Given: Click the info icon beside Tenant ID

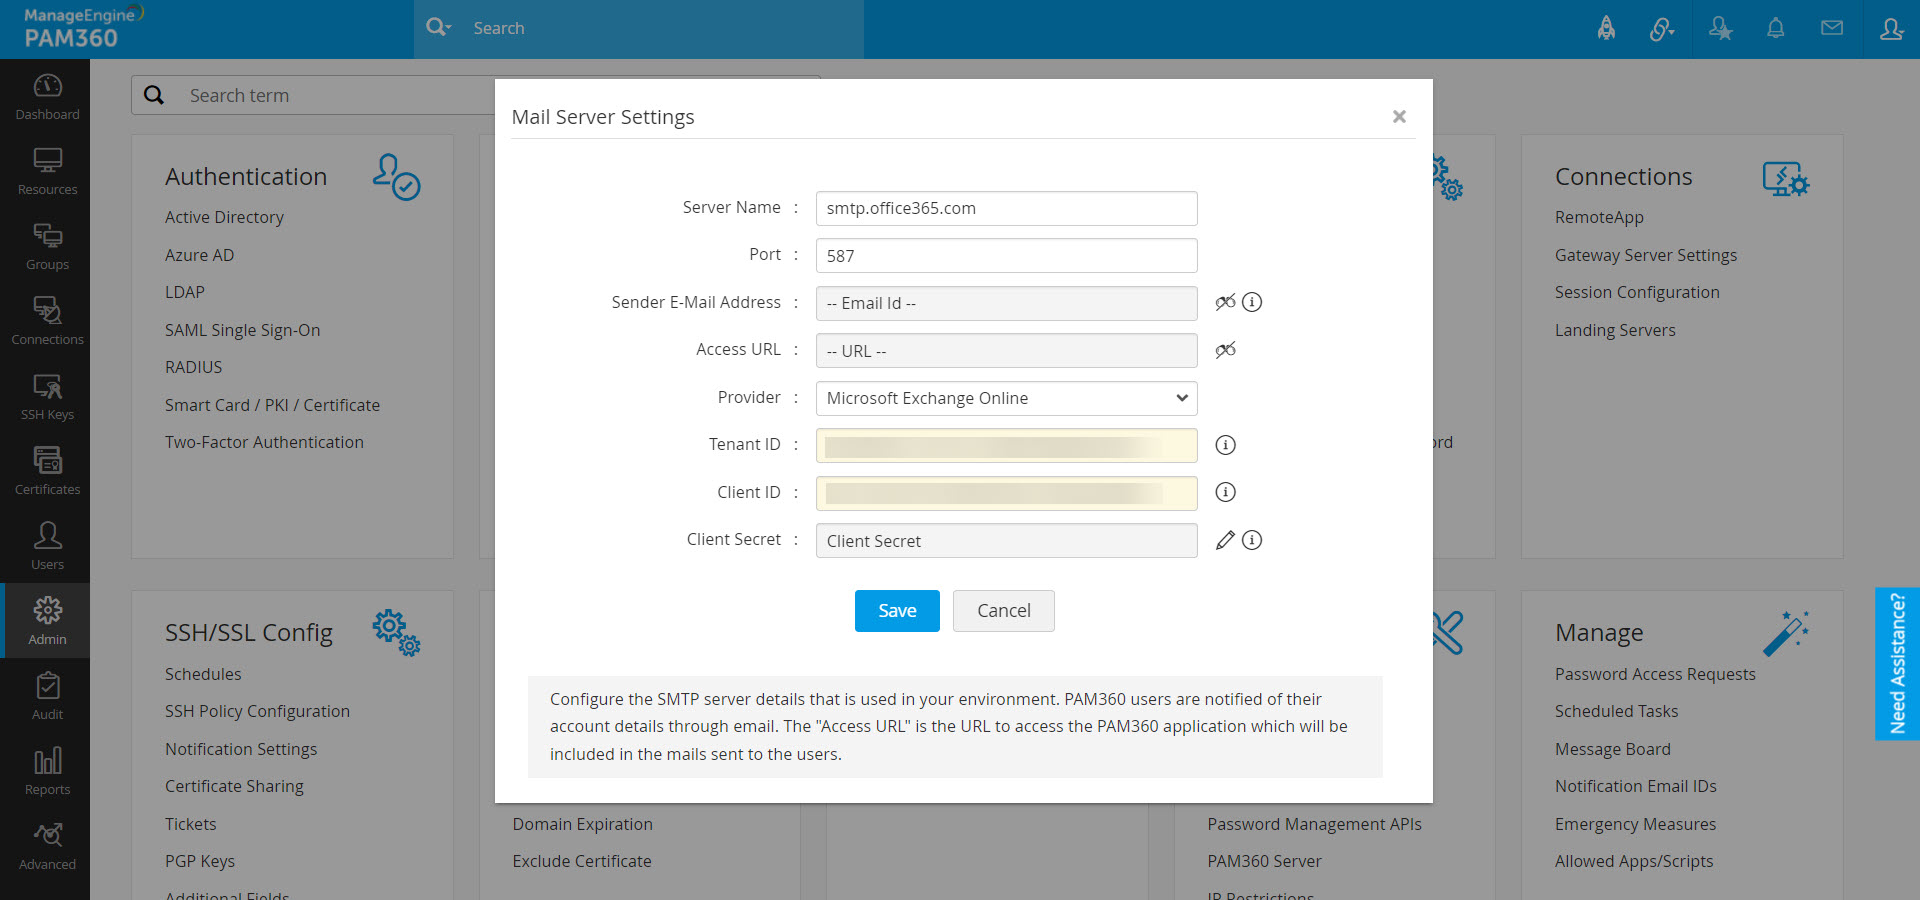Looking at the screenshot, I should (x=1225, y=445).
